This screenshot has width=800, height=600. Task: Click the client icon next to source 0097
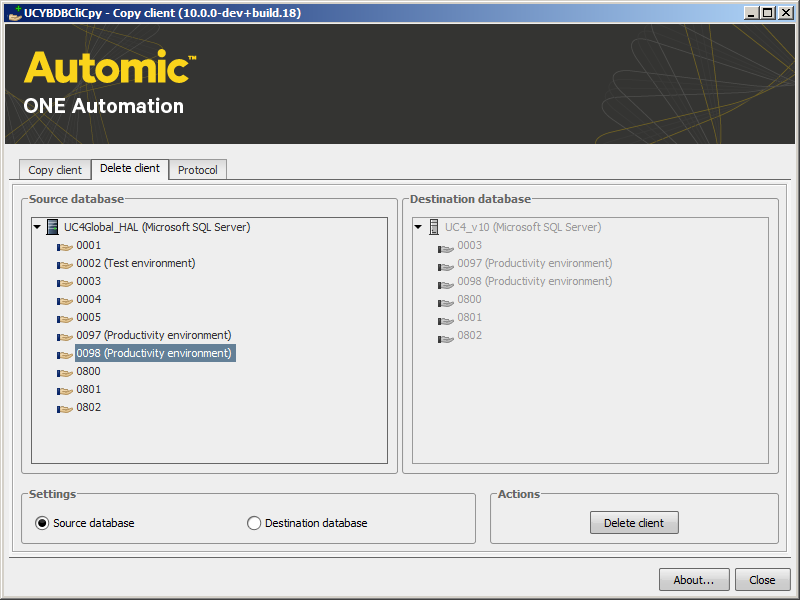(x=64, y=337)
